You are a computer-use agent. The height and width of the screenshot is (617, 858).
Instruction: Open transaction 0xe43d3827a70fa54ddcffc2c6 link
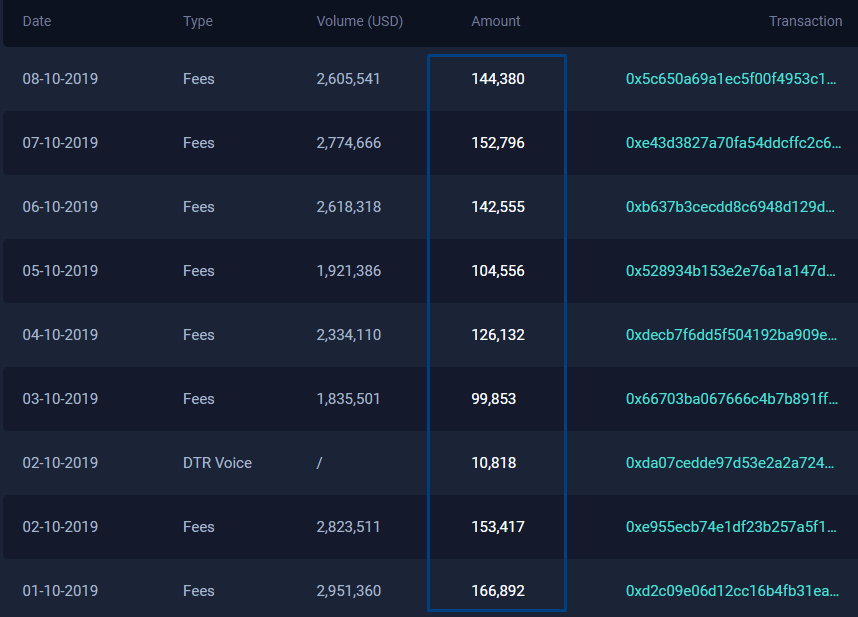click(x=733, y=143)
